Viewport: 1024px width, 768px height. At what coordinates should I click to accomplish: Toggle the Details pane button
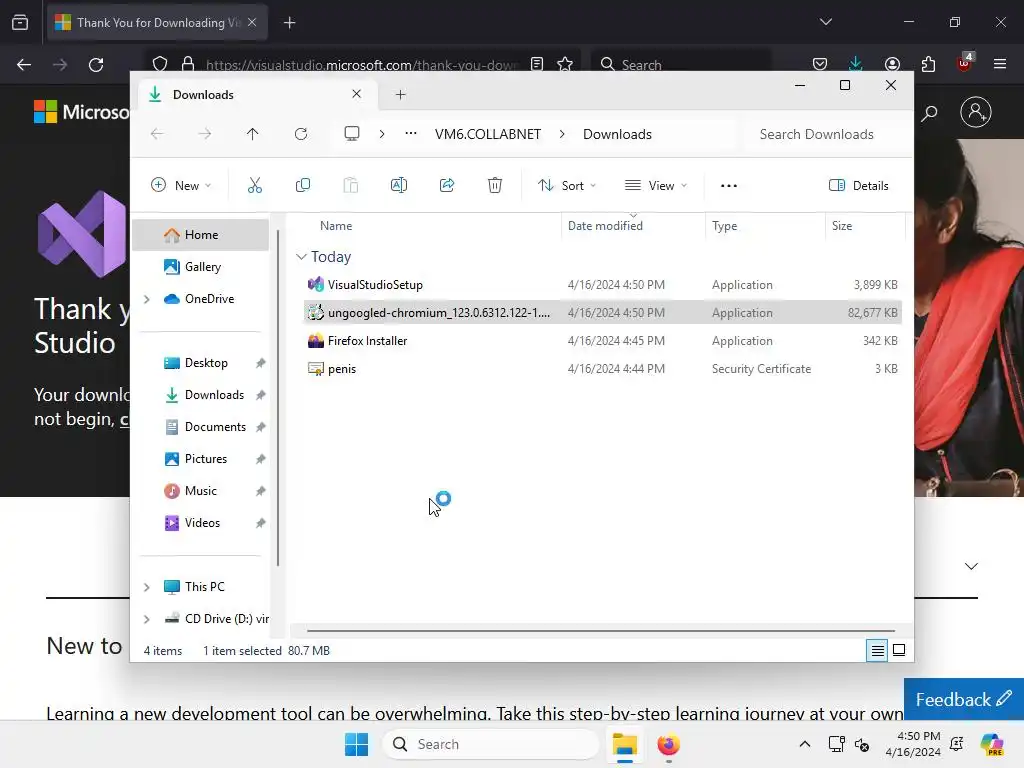coord(858,185)
